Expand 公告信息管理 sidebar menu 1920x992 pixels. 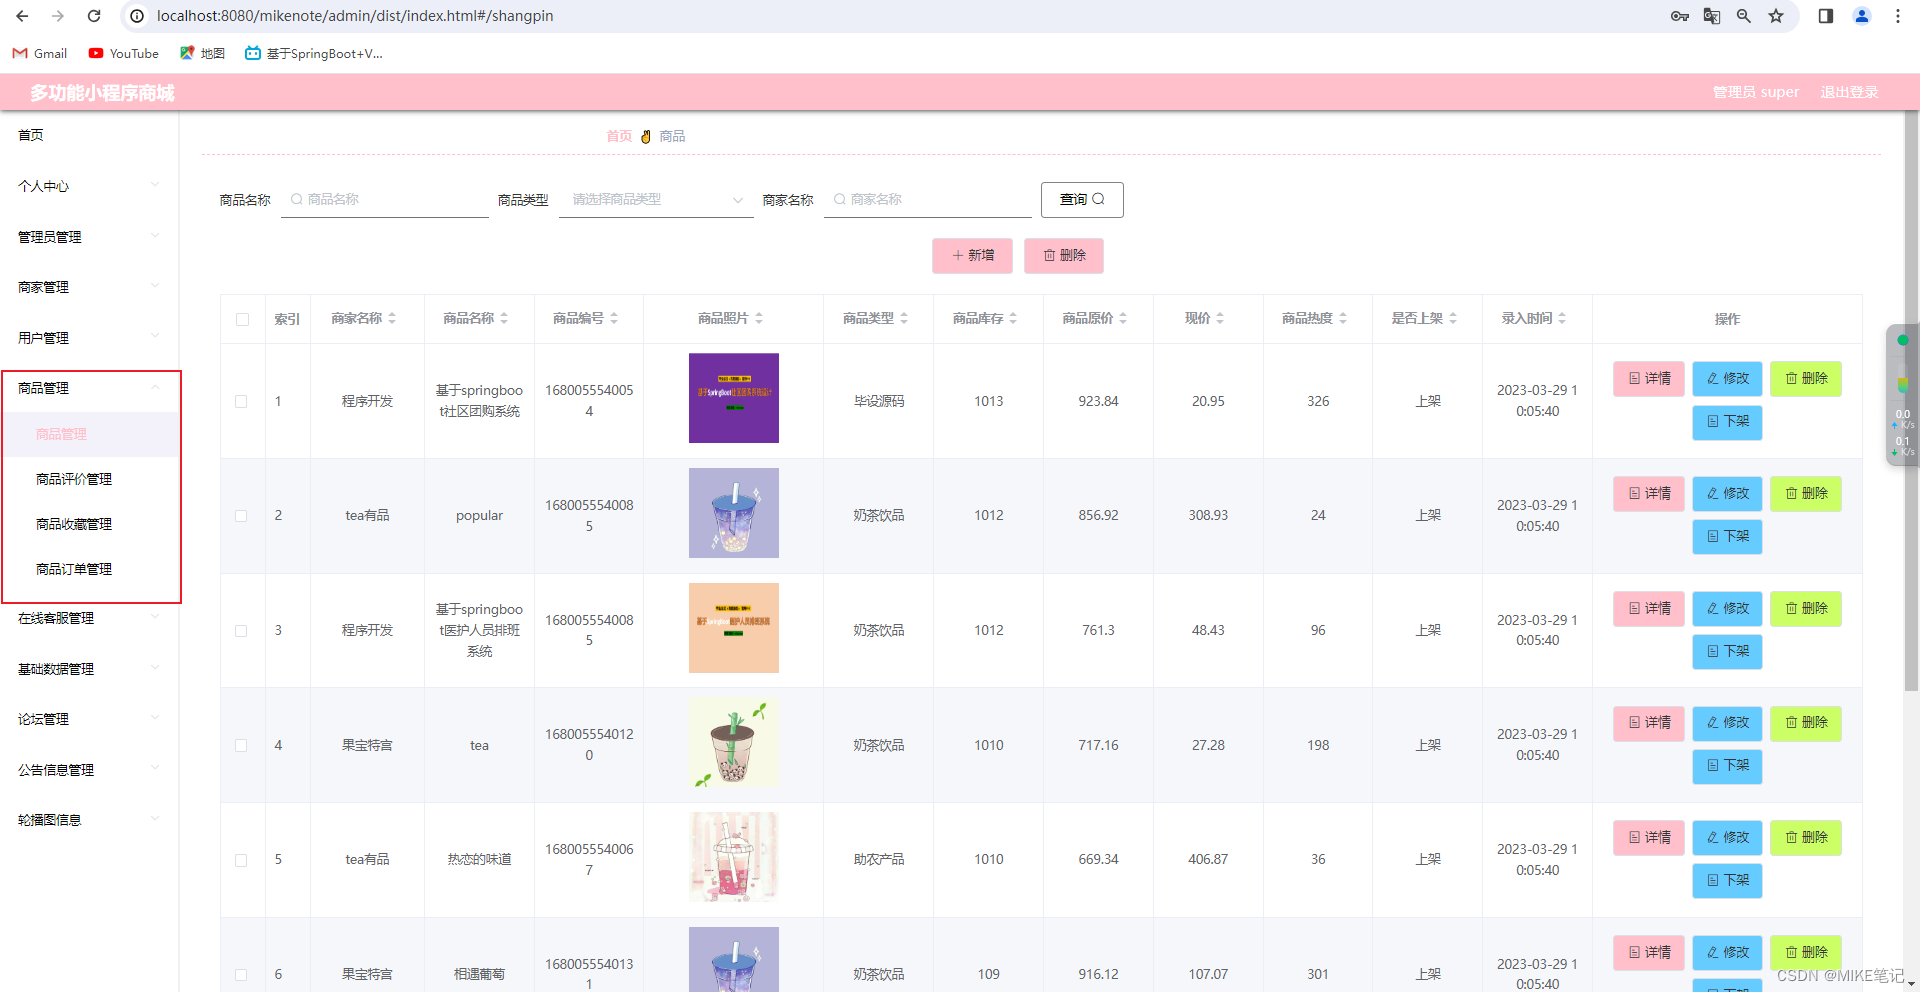tap(89, 770)
